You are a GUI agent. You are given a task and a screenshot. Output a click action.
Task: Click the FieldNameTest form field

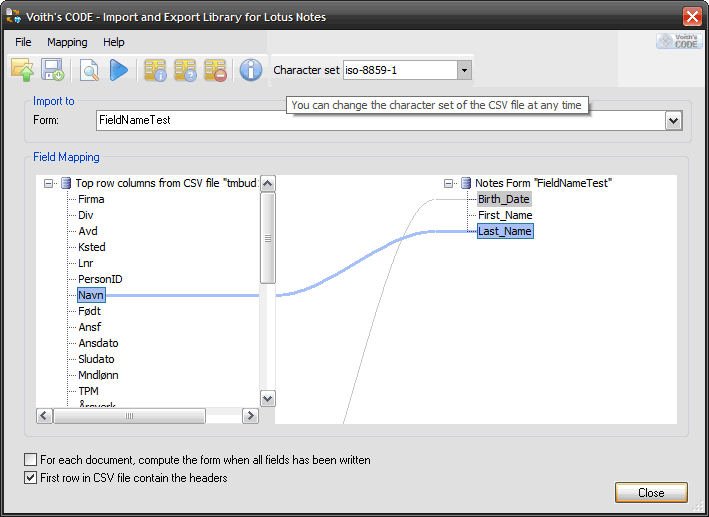click(x=381, y=121)
